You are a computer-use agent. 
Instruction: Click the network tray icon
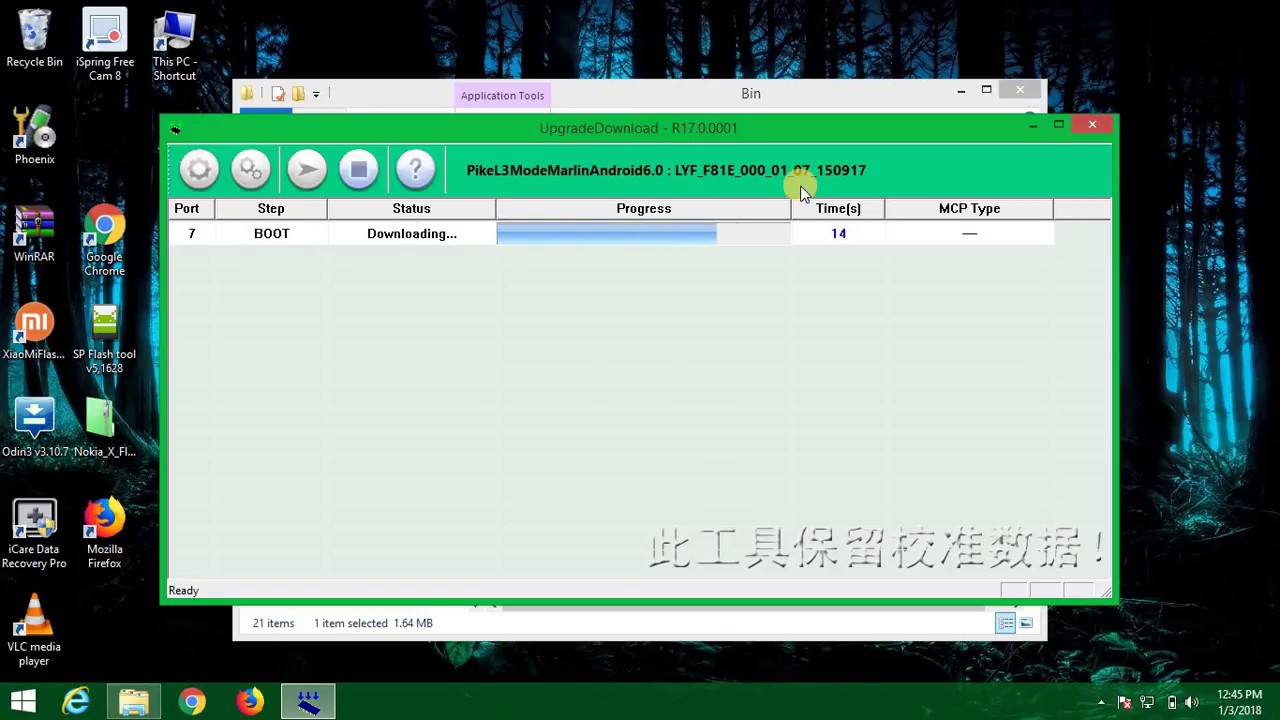[1147, 702]
